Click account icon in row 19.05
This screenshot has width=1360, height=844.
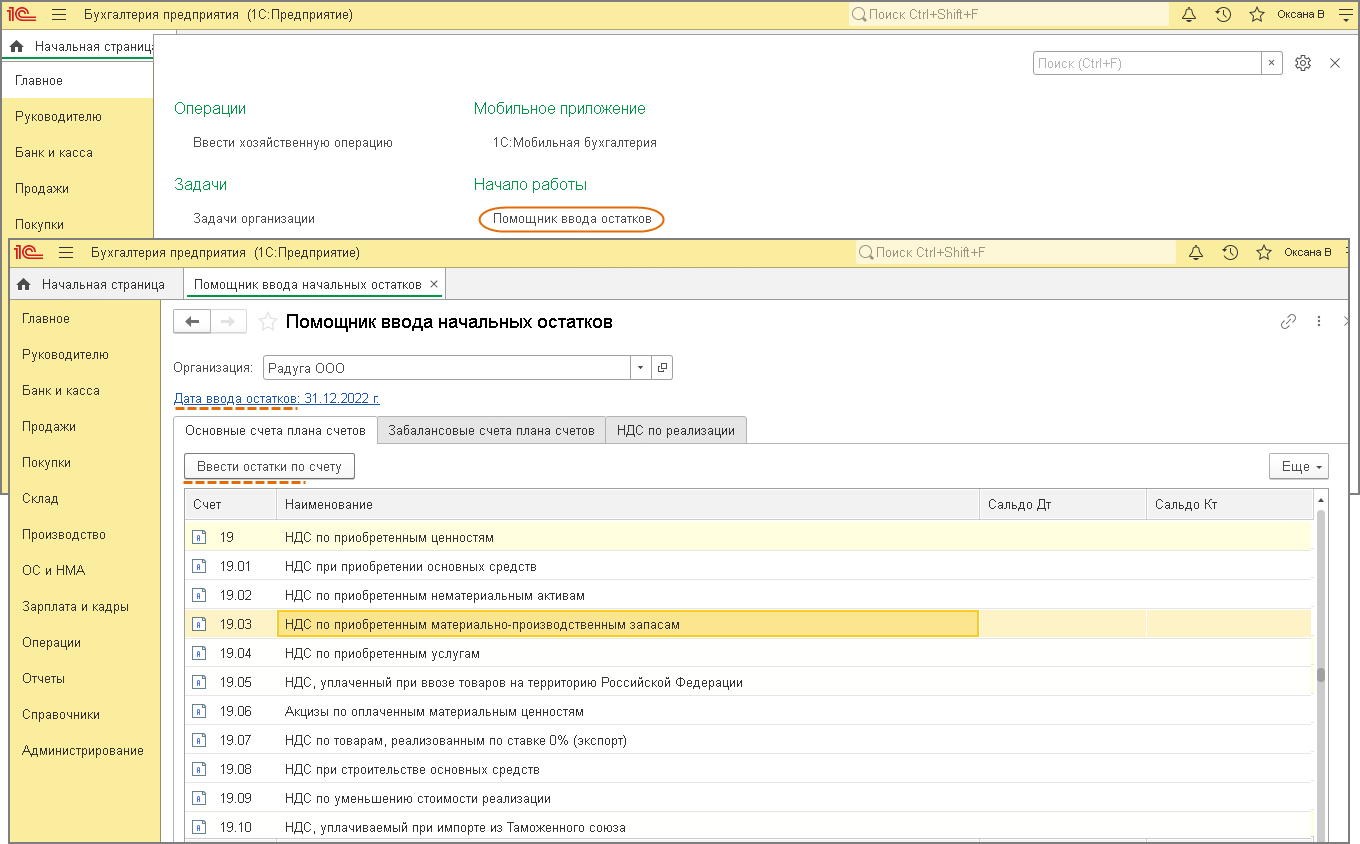pos(200,682)
